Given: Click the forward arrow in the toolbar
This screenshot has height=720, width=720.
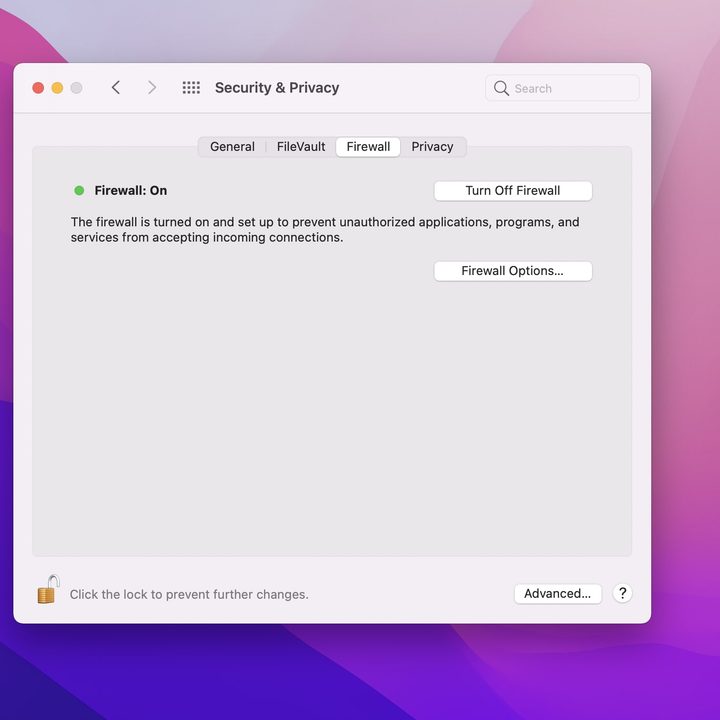Looking at the screenshot, I should [152, 88].
